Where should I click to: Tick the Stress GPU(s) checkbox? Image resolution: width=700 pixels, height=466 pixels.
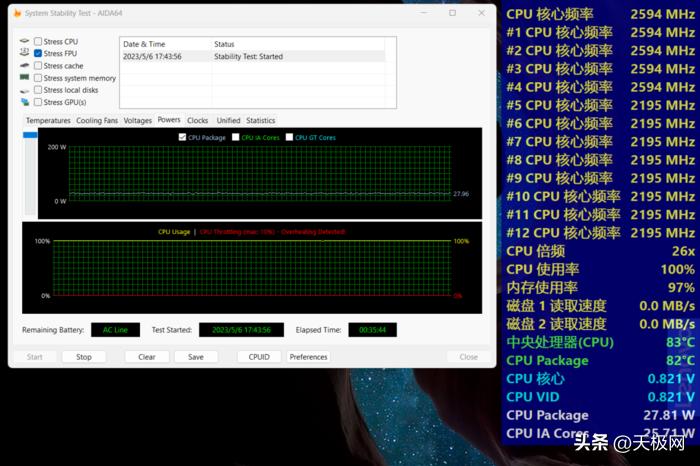[x=38, y=102]
